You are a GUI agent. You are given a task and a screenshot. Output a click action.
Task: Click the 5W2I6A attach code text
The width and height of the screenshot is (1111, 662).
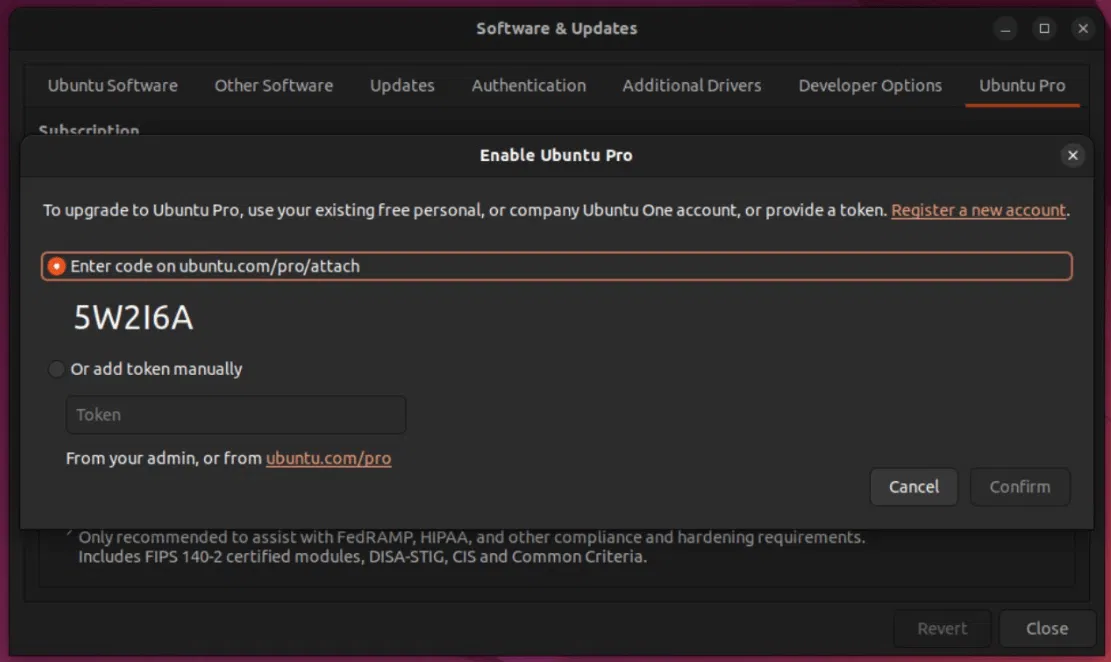(x=134, y=318)
